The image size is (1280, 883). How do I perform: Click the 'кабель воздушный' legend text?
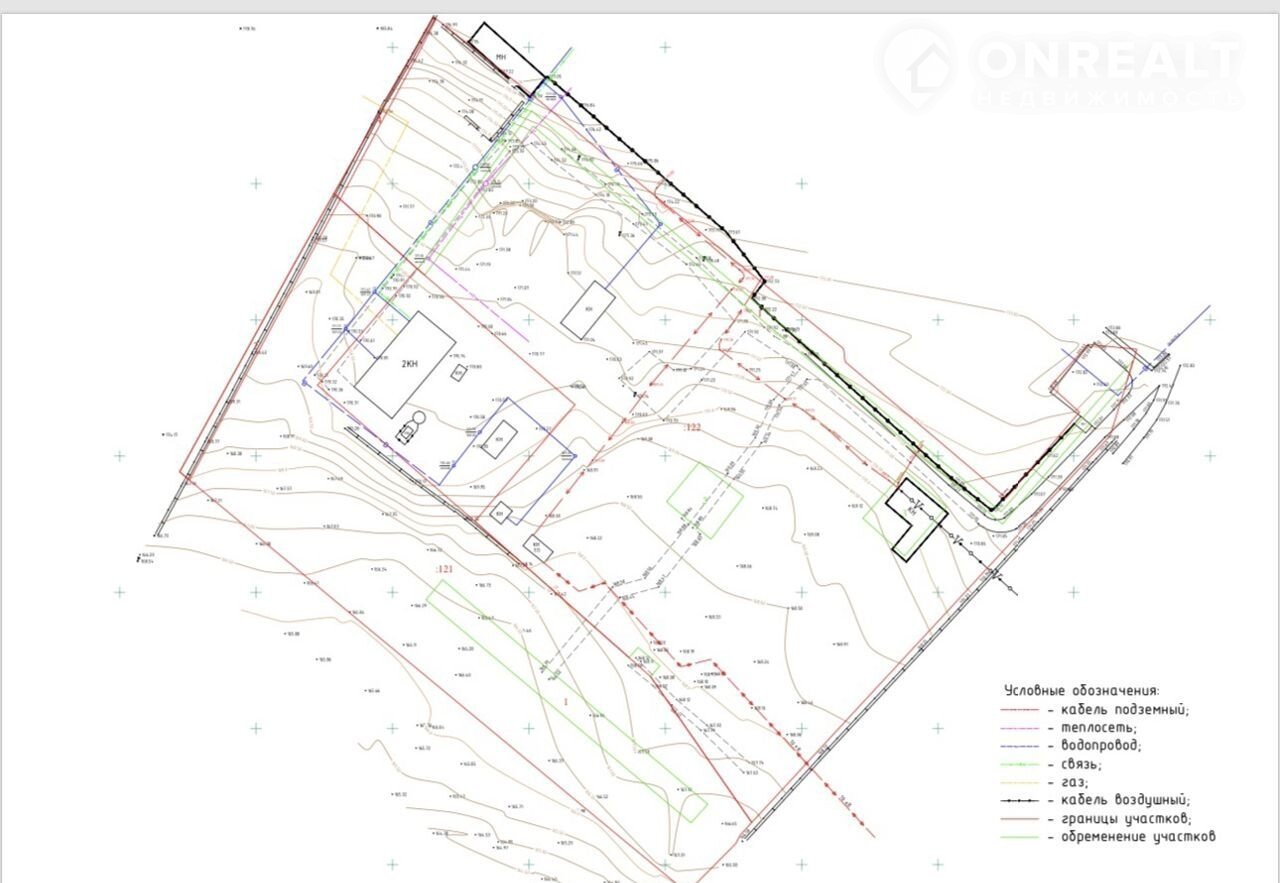tap(1123, 800)
